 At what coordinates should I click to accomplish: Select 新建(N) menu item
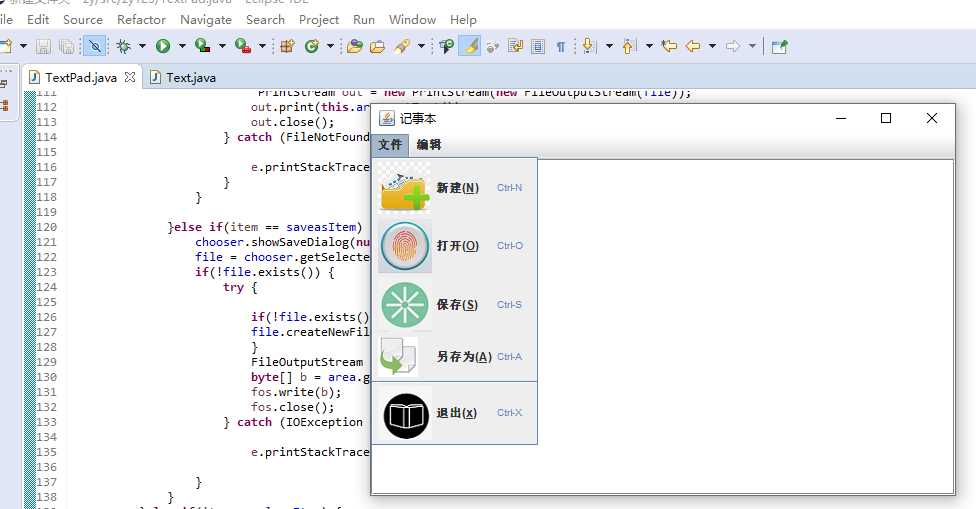[x=454, y=187]
